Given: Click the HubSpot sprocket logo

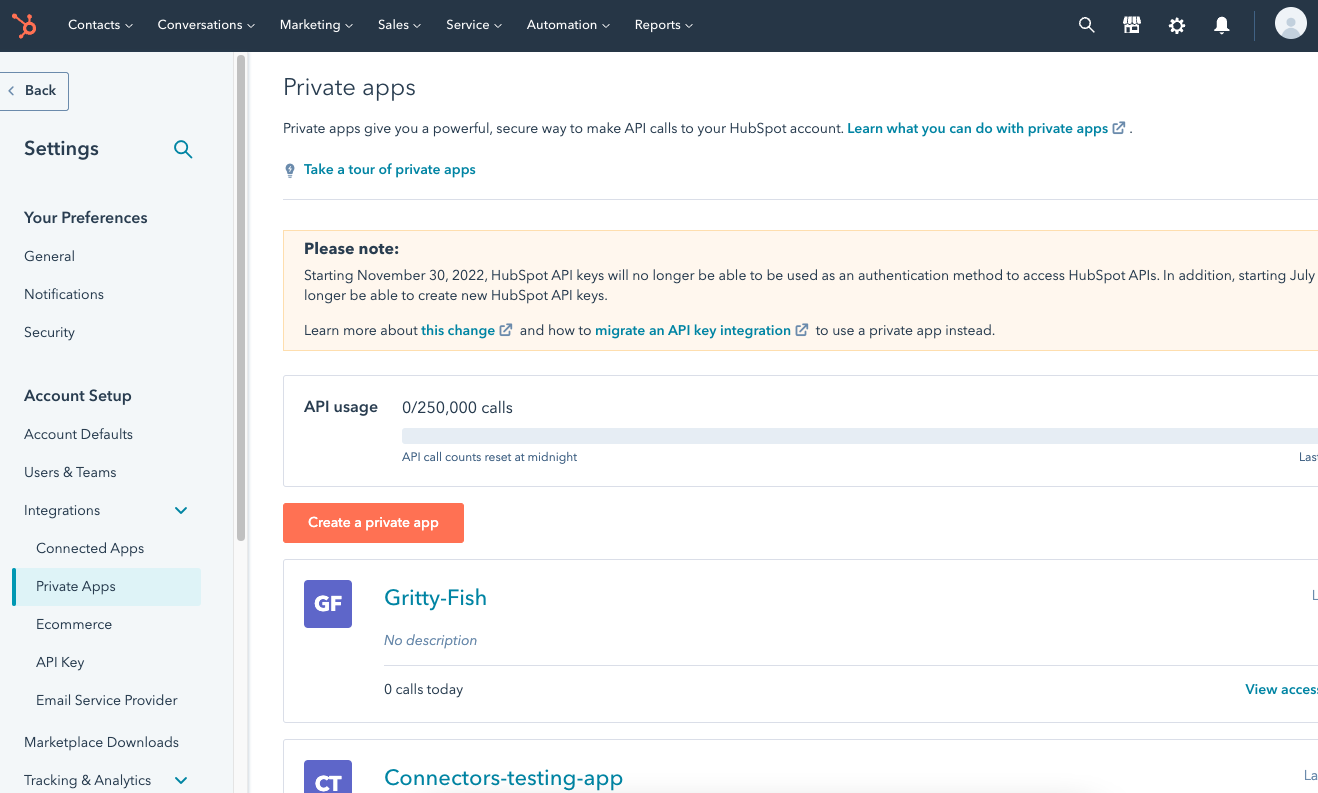Looking at the screenshot, I should (24, 25).
